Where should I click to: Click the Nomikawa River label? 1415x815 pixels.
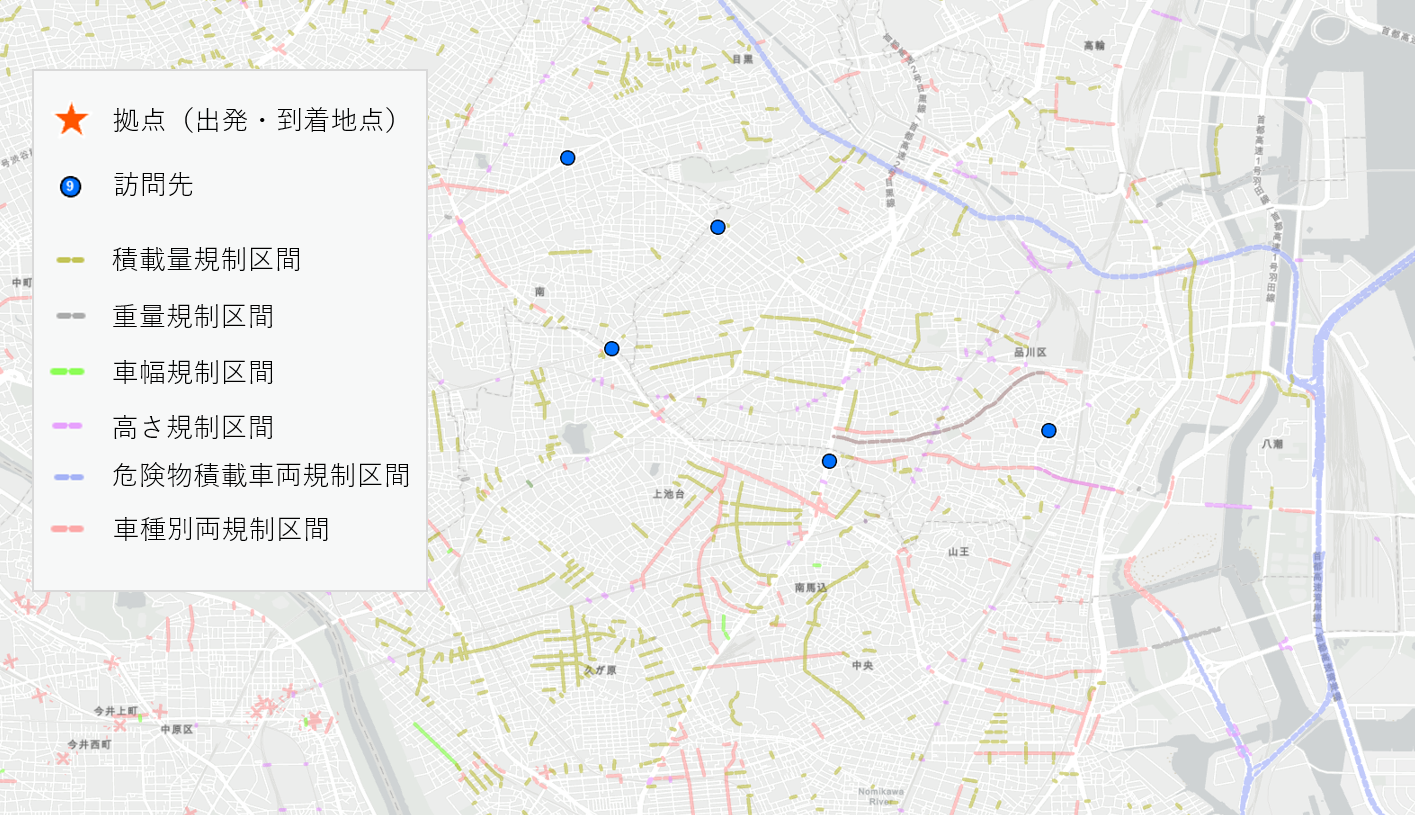point(880,796)
